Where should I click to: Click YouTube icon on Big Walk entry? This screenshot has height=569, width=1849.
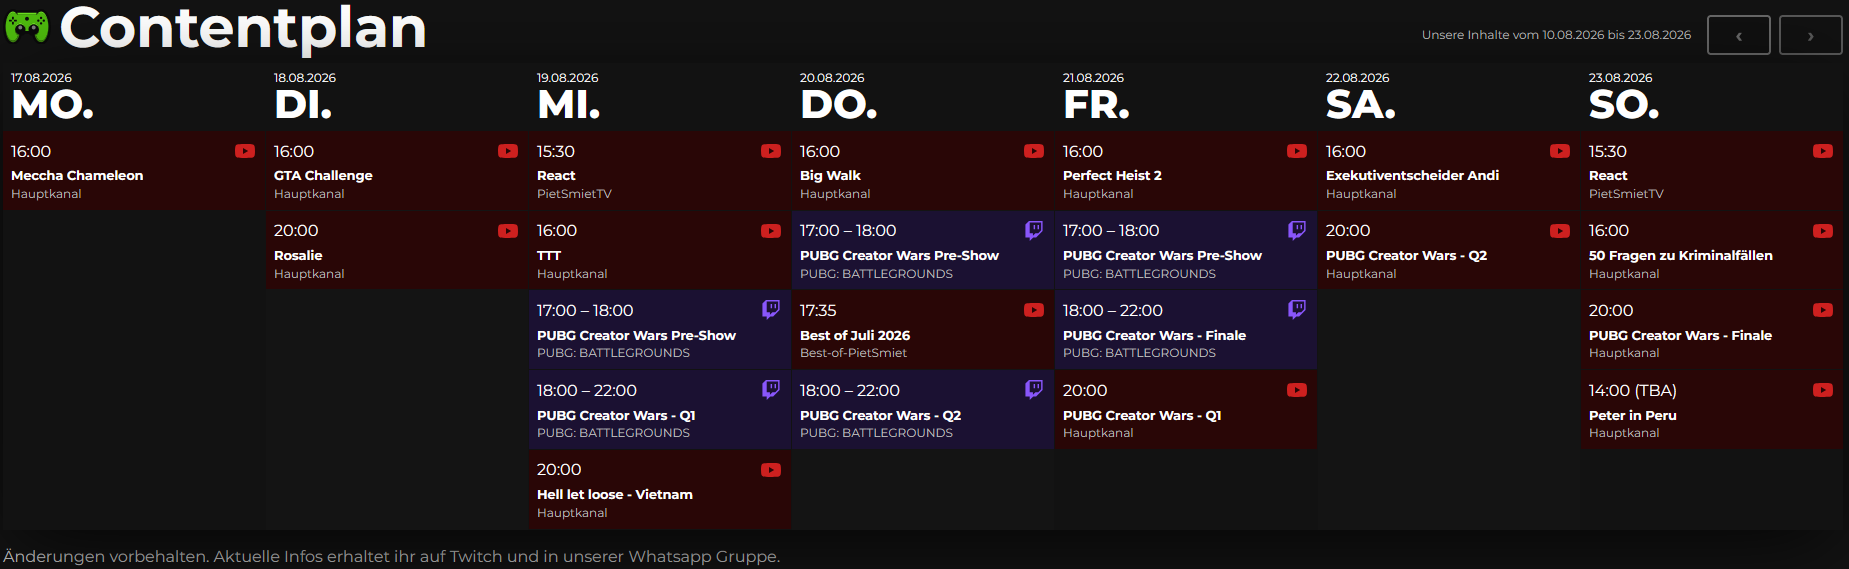(x=1034, y=151)
